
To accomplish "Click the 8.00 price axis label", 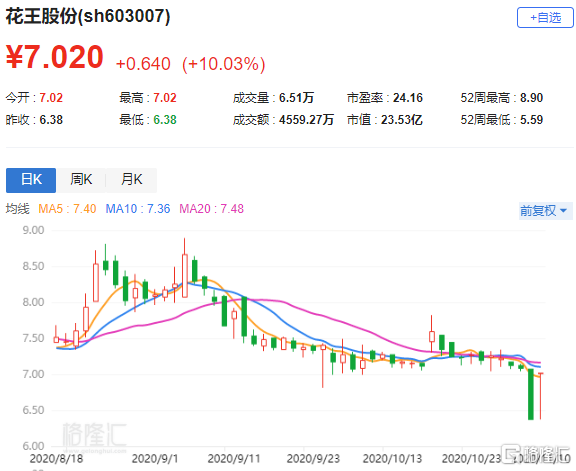I will click(33, 302).
